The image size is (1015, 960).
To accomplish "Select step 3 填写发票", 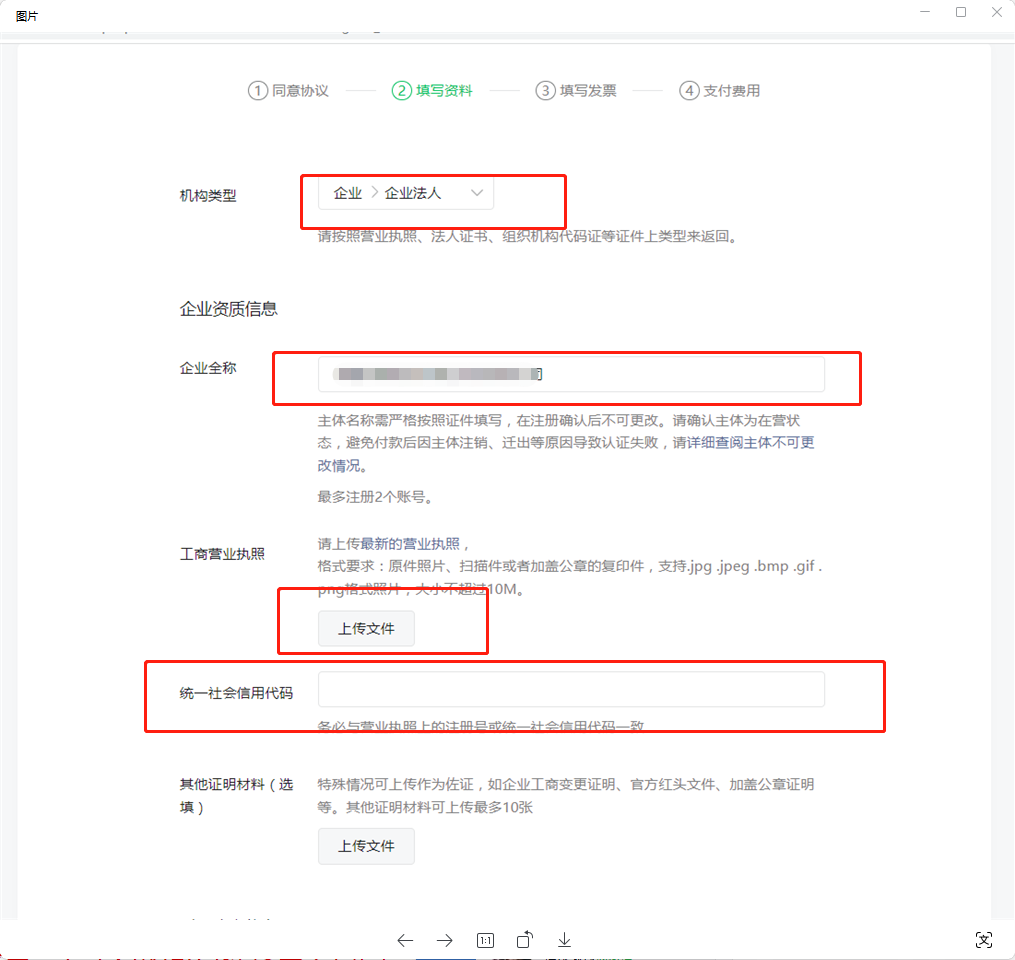I will [576, 90].
